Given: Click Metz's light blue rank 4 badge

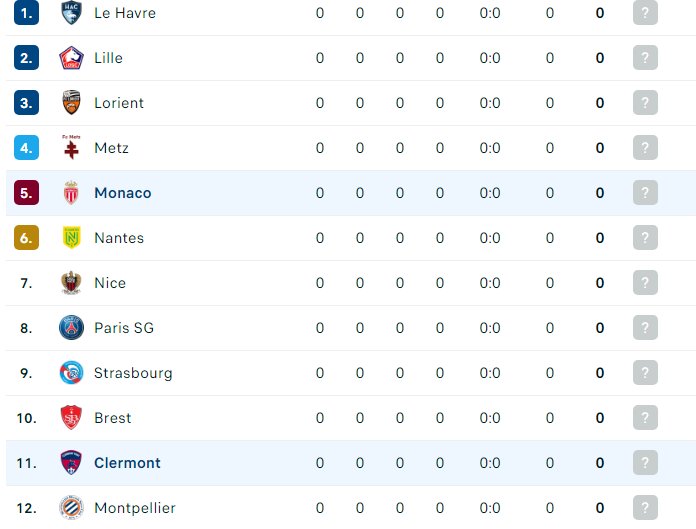Looking at the screenshot, I should click(x=26, y=147).
